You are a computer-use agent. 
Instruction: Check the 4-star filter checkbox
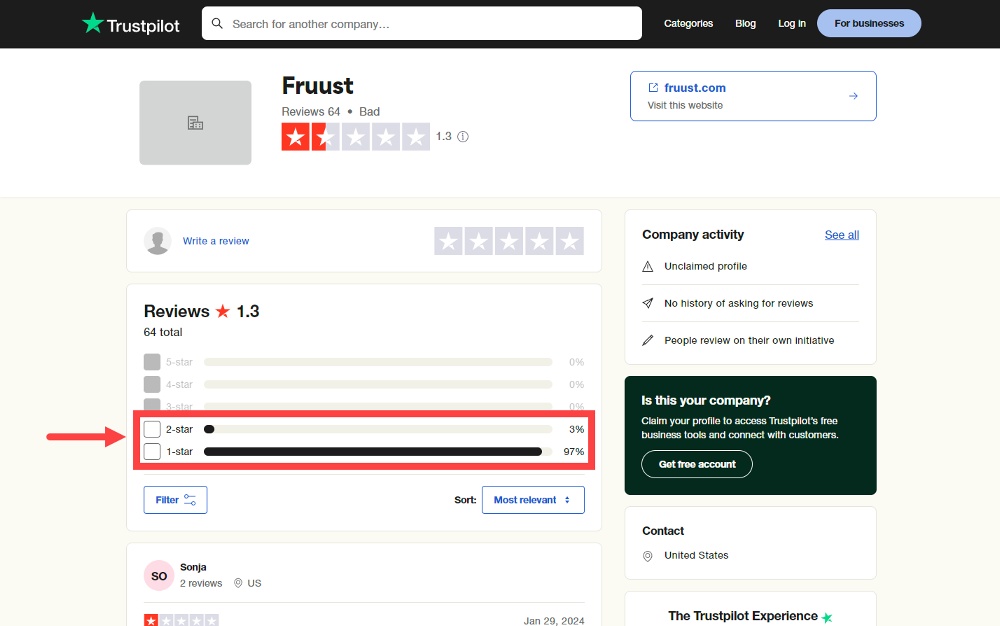[x=152, y=384]
